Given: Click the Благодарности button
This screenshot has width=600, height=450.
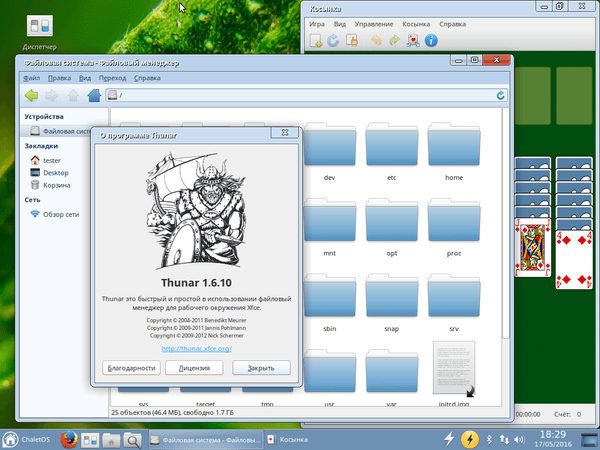Looking at the screenshot, I should tap(131, 367).
